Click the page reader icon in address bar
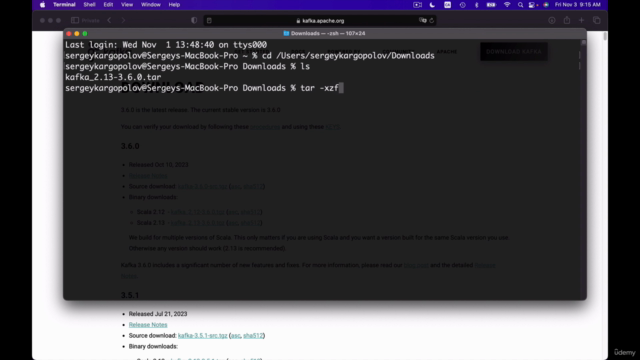The height and width of the screenshot is (360, 640). pos(209,20)
